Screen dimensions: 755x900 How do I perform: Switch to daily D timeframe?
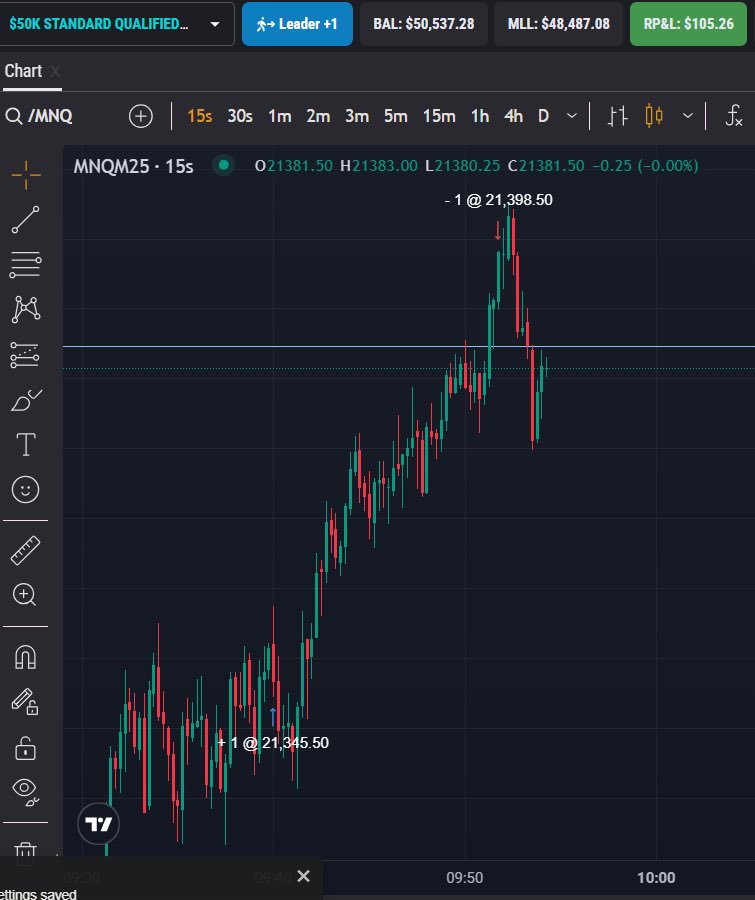(x=543, y=116)
